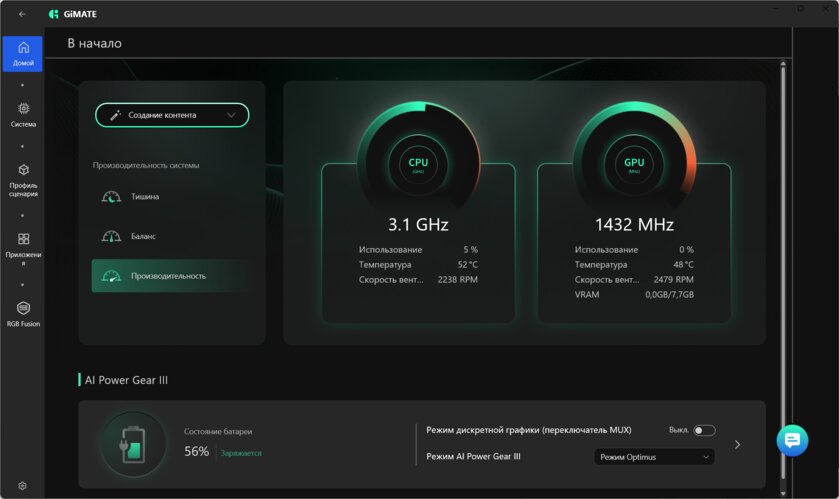
Task: Open the Система sidebar chip icon
Action: coord(24,109)
